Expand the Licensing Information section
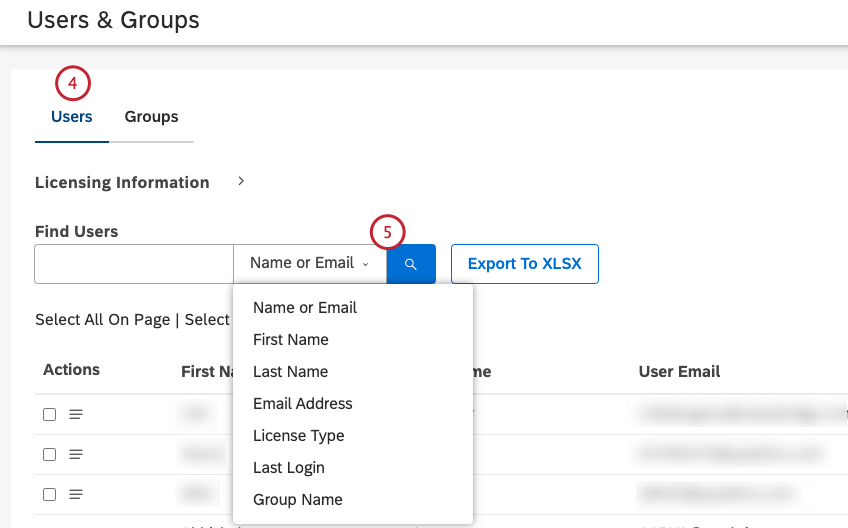848x528 pixels. coord(240,182)
